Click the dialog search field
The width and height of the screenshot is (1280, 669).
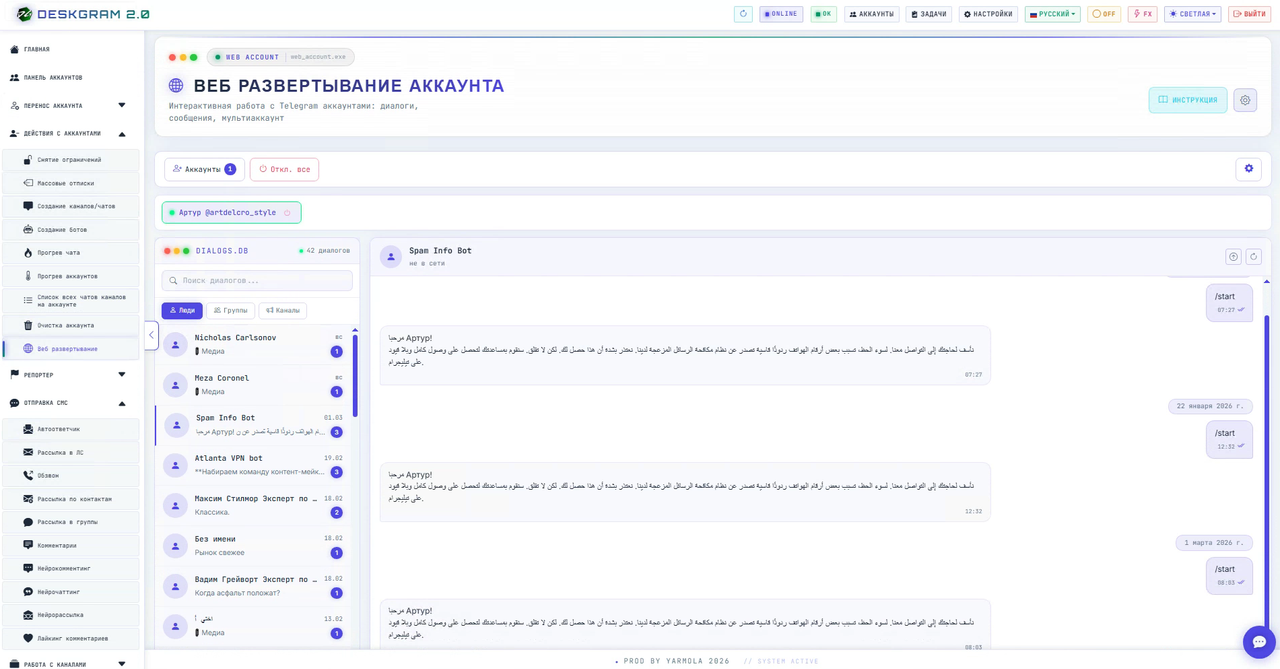point(257,281)
